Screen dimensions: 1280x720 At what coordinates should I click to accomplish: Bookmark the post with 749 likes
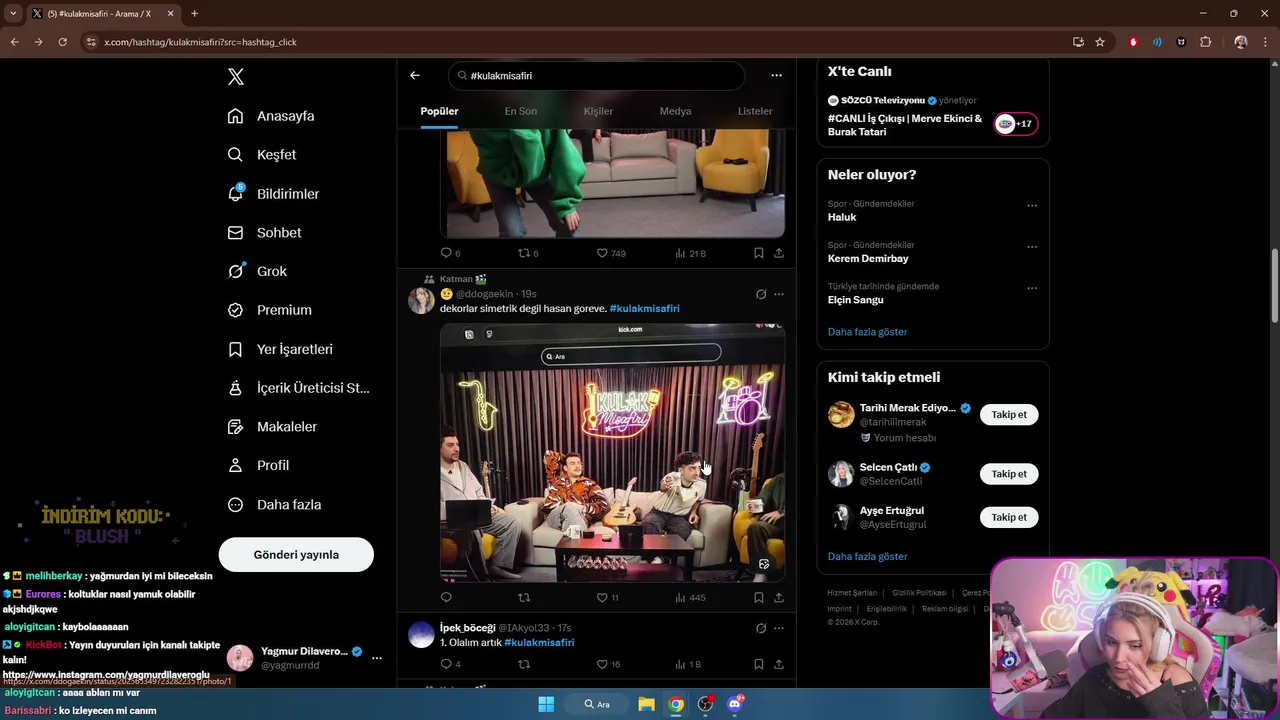[x=759, y=253]
